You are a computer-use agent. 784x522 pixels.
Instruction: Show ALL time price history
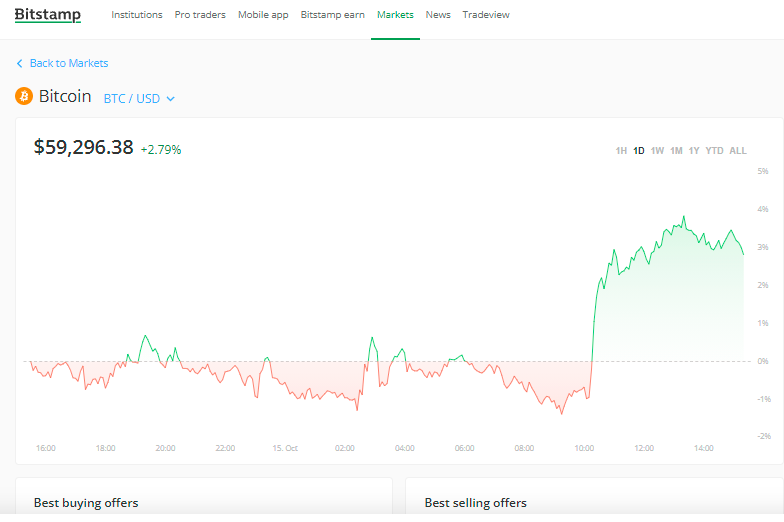point(738,151)
